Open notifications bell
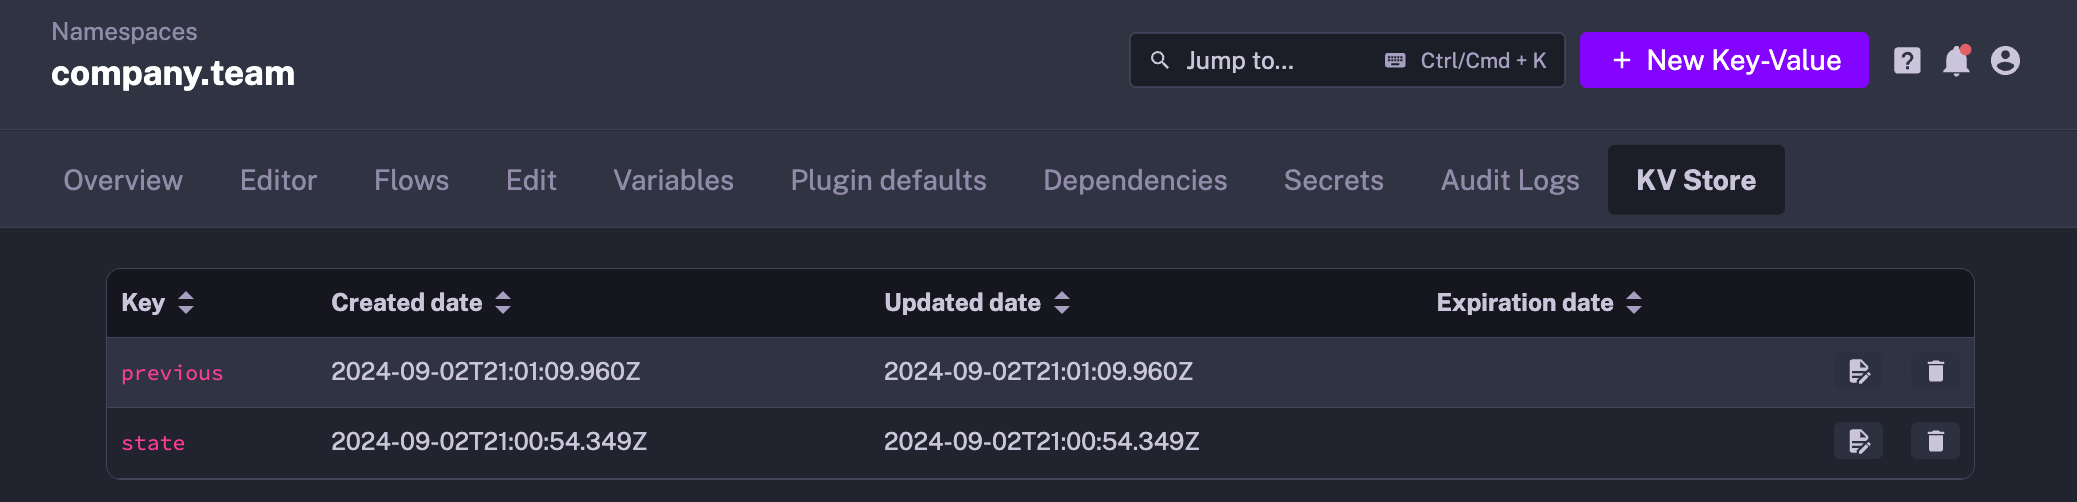 pyautogui.click(x=1956, y=61)
